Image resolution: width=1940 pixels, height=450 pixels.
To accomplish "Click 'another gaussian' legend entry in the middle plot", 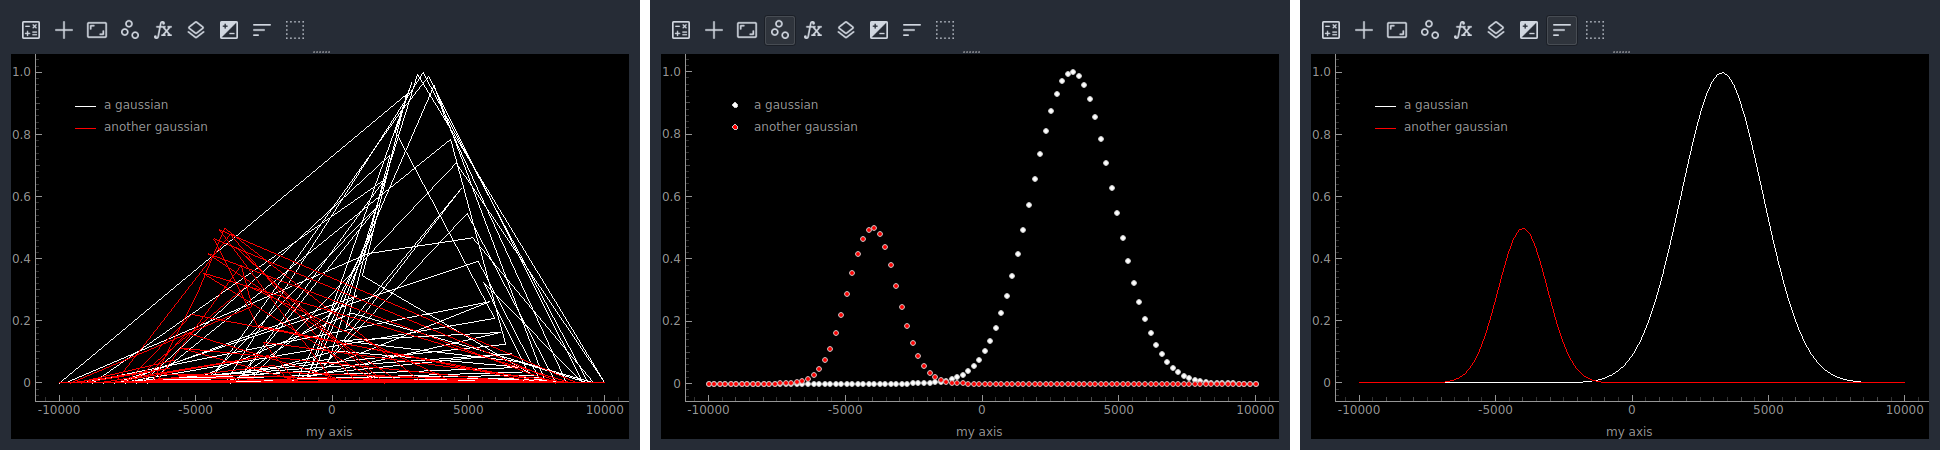I will (806, 127).
